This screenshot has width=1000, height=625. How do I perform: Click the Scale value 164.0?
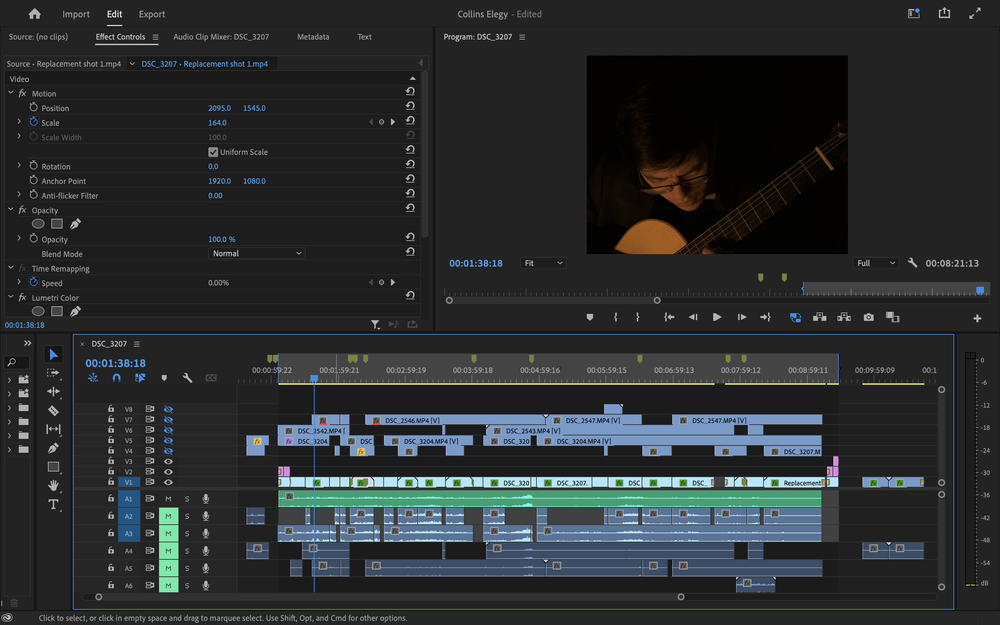(217, 123)
